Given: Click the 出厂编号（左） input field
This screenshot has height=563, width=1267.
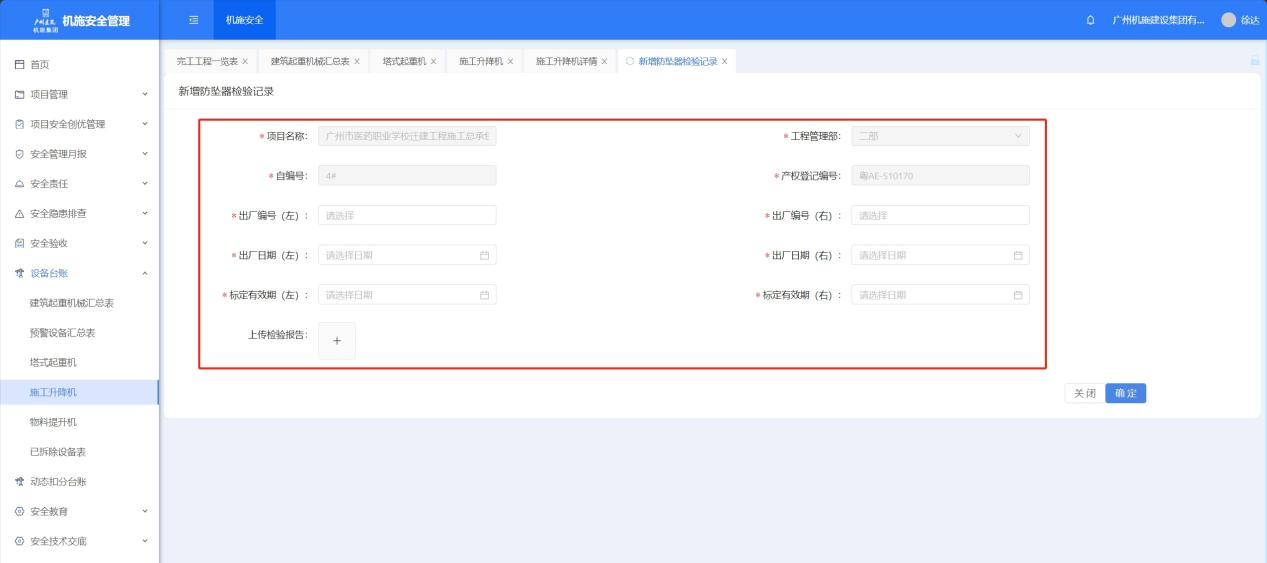Looking at the screenshot, I should 407,215.
